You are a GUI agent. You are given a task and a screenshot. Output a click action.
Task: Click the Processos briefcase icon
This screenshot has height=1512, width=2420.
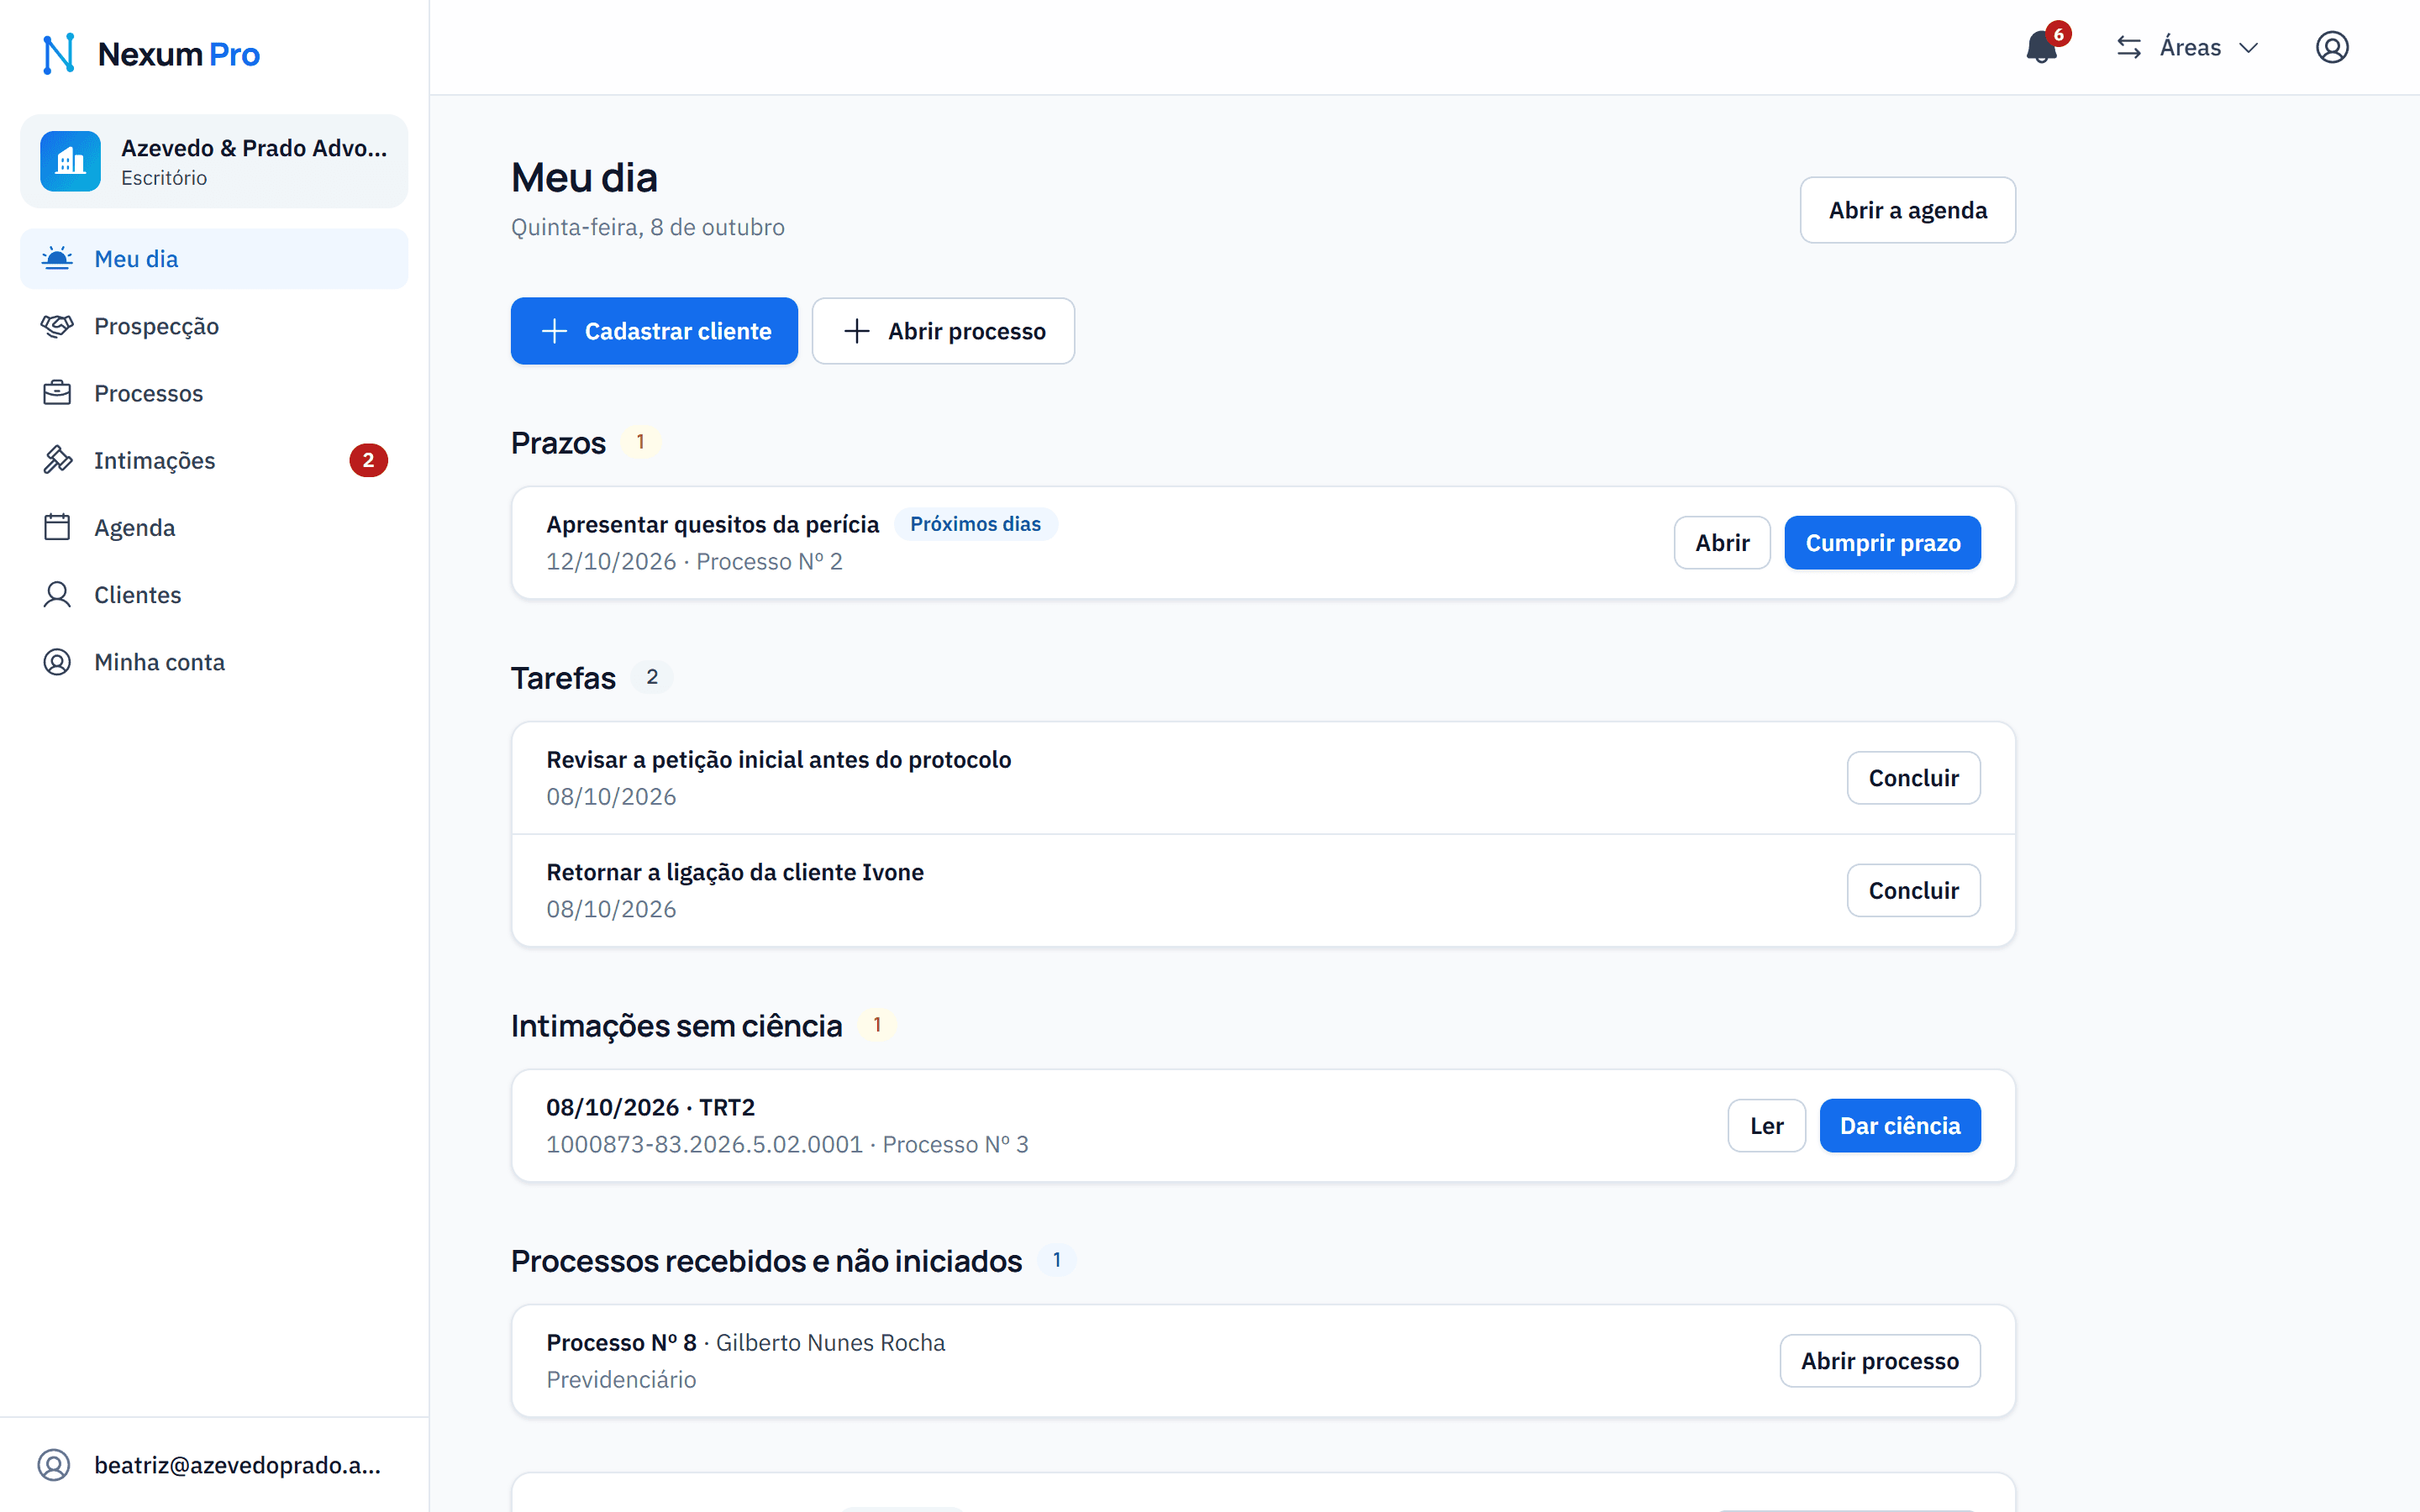[x=57, y=393]
